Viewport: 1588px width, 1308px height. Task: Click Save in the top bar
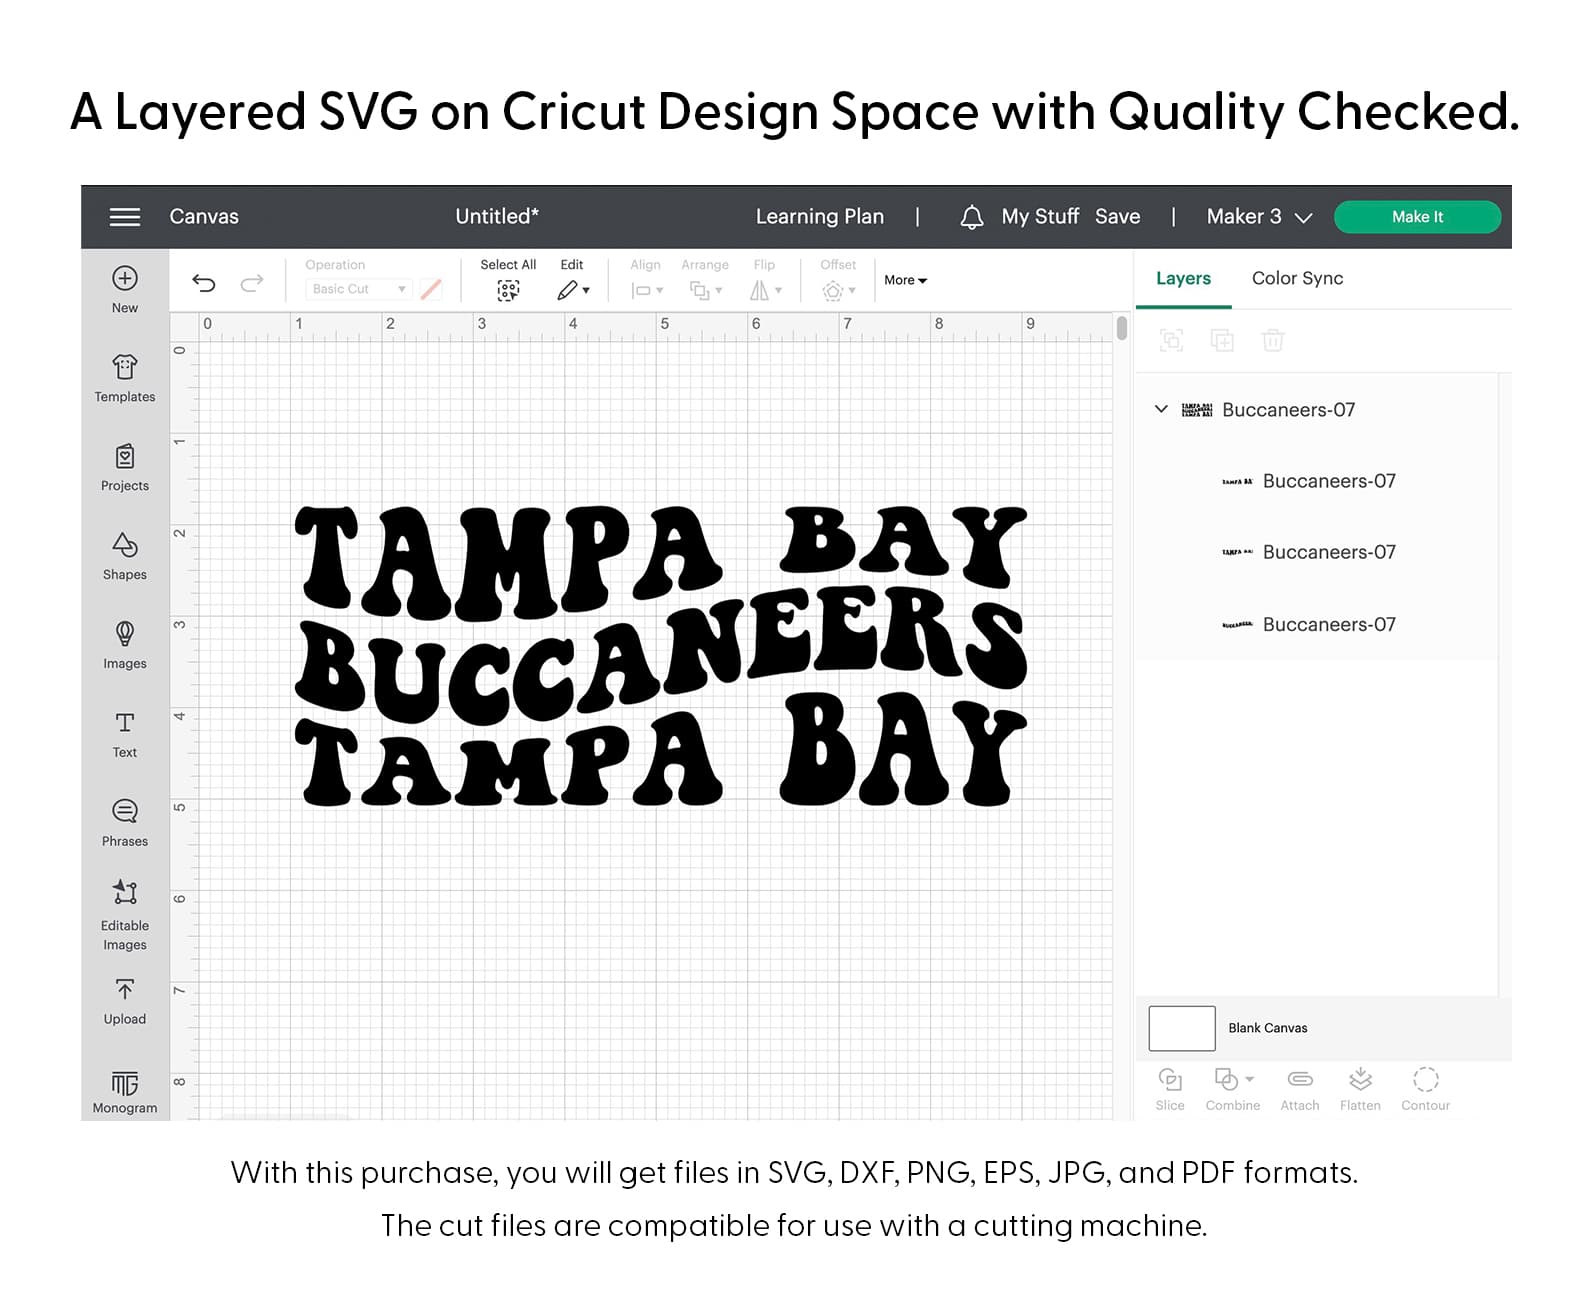tap(1117, 217)
